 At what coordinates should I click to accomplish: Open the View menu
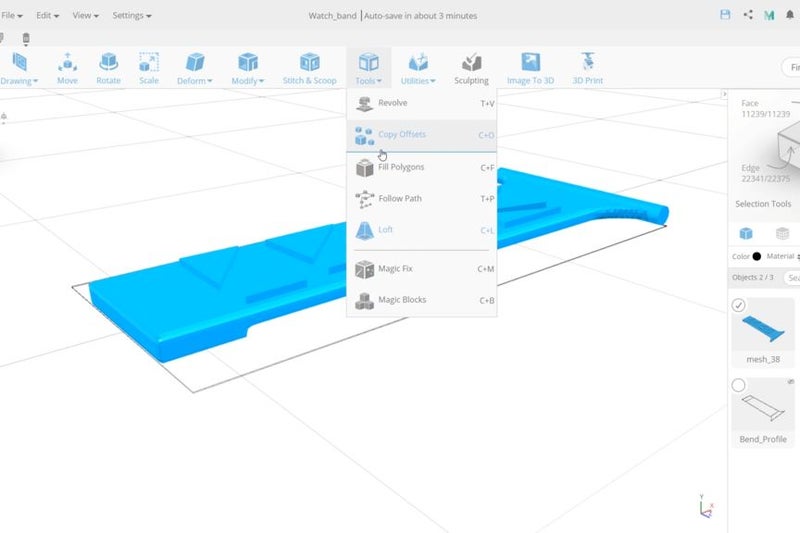[x=85, y=15]
